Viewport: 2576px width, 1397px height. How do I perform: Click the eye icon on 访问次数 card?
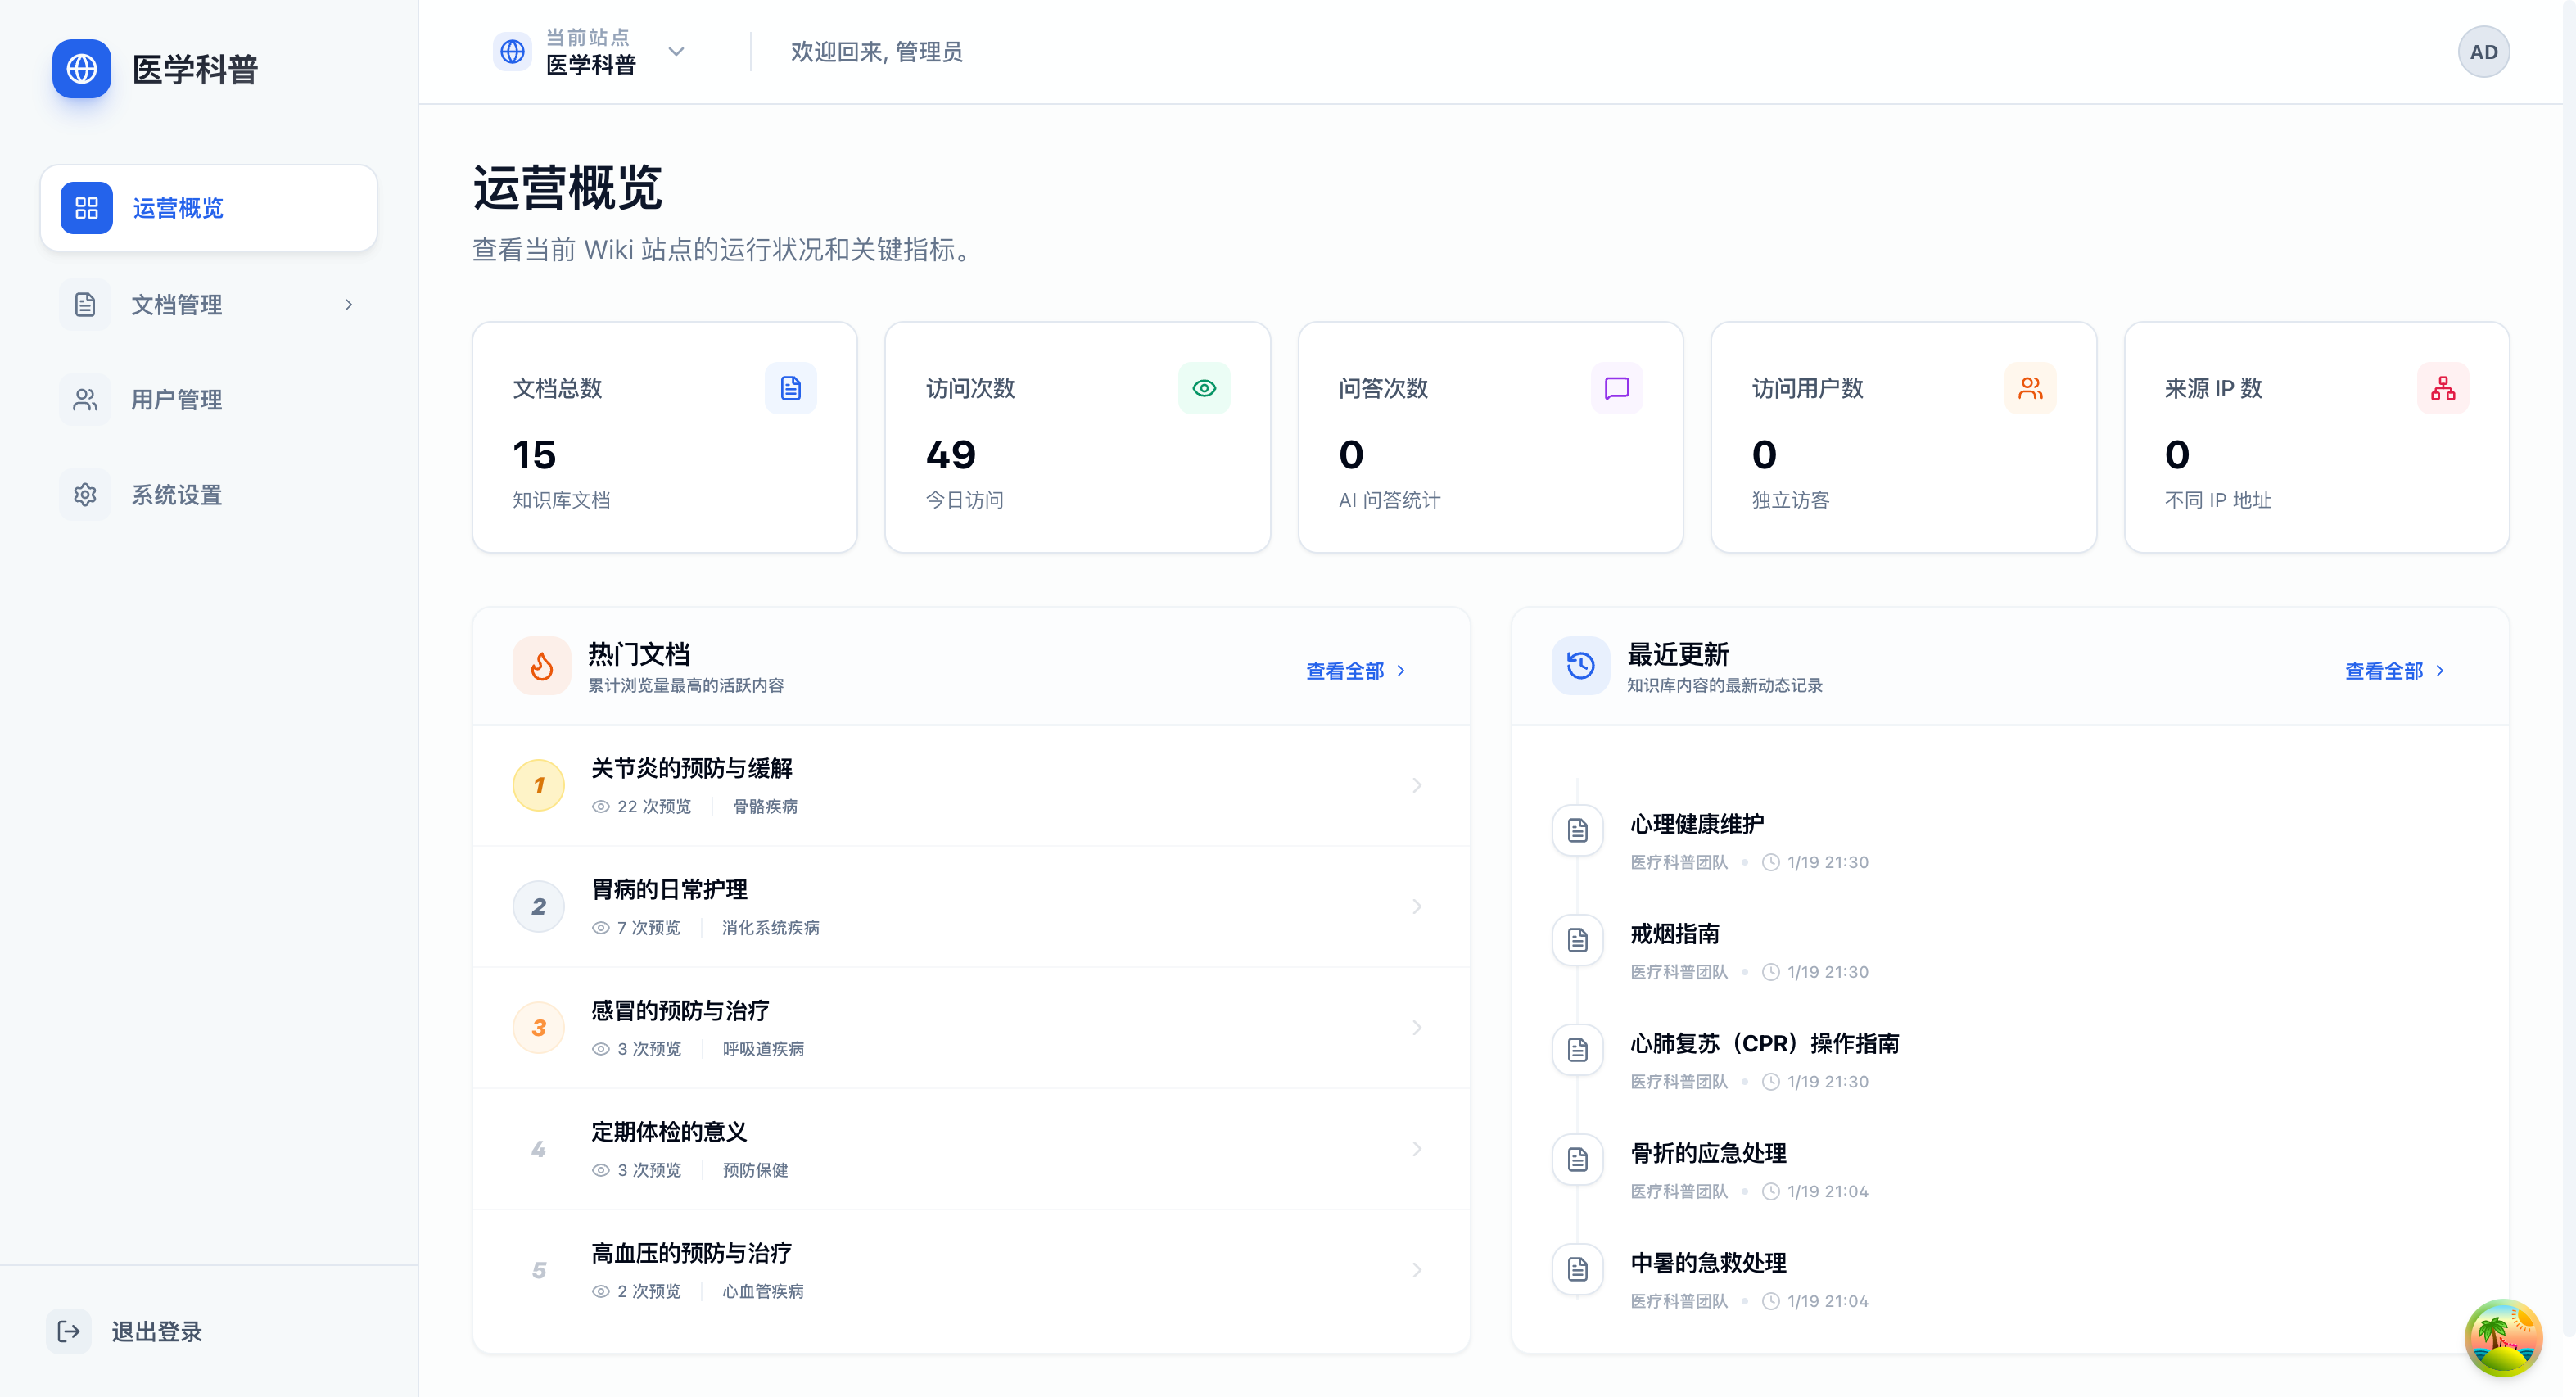1204,388
